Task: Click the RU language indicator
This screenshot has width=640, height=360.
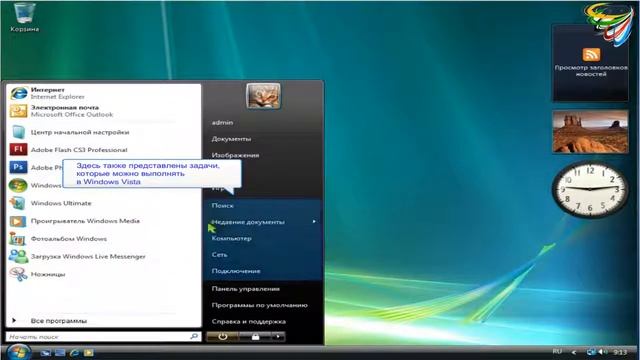Action: 557,351
